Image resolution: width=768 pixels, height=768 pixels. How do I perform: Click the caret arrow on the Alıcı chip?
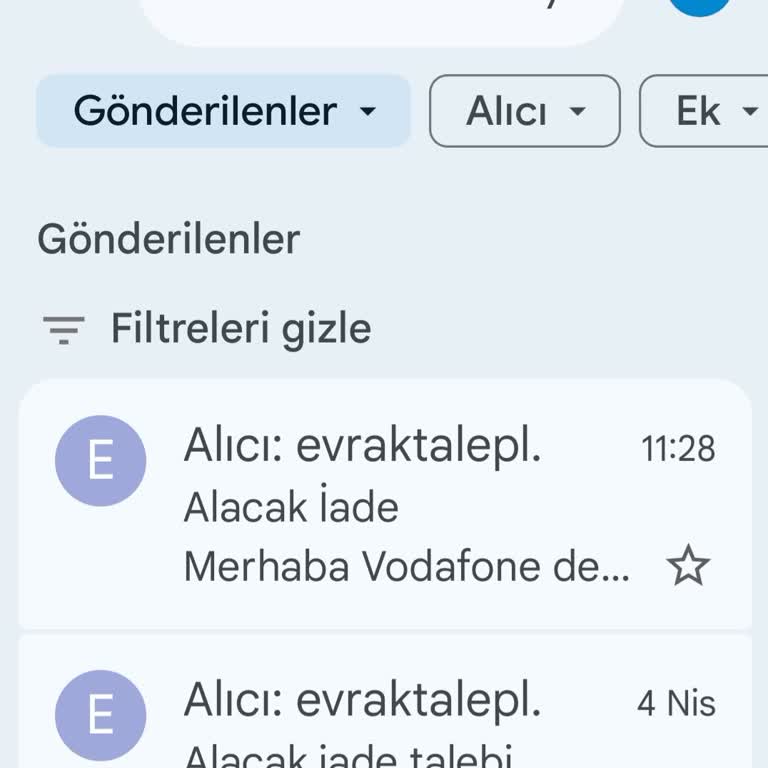coord(577,112)
